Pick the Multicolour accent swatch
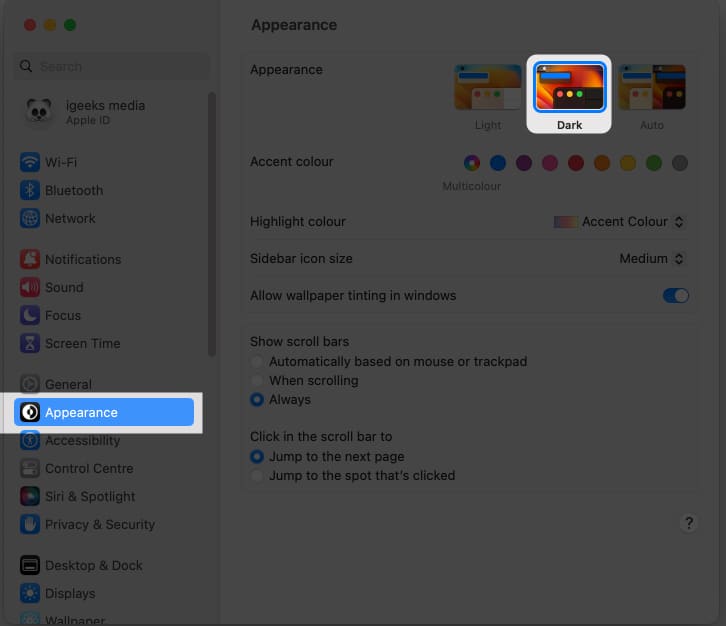Screen dimensions: 726x626 coord(472,163)
